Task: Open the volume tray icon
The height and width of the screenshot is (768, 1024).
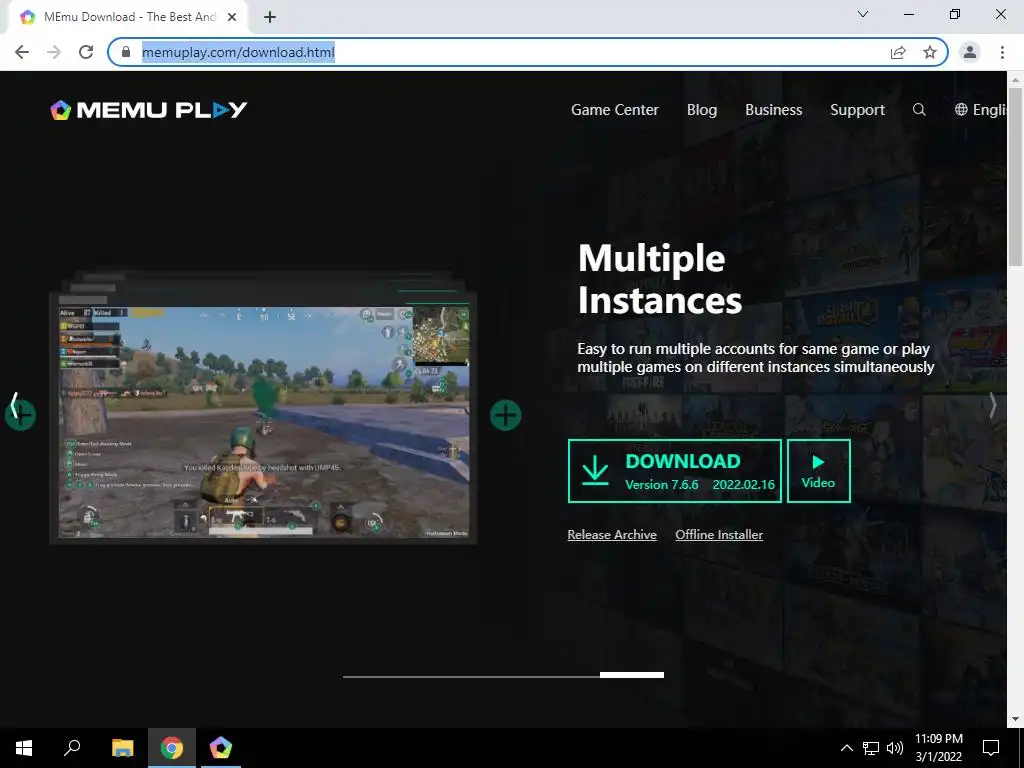Action: tap(895, 748)
